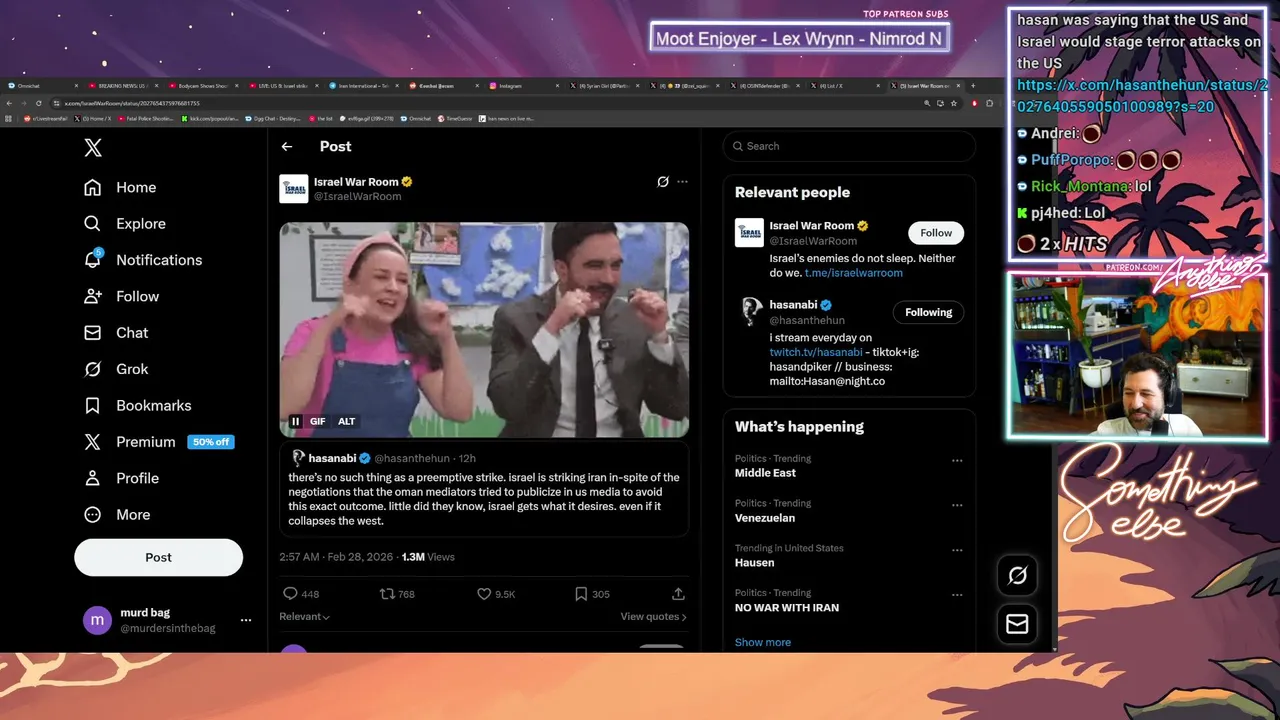Open Profile in the sidebar
Screen dimensions: 1280x720
(121, 478)
